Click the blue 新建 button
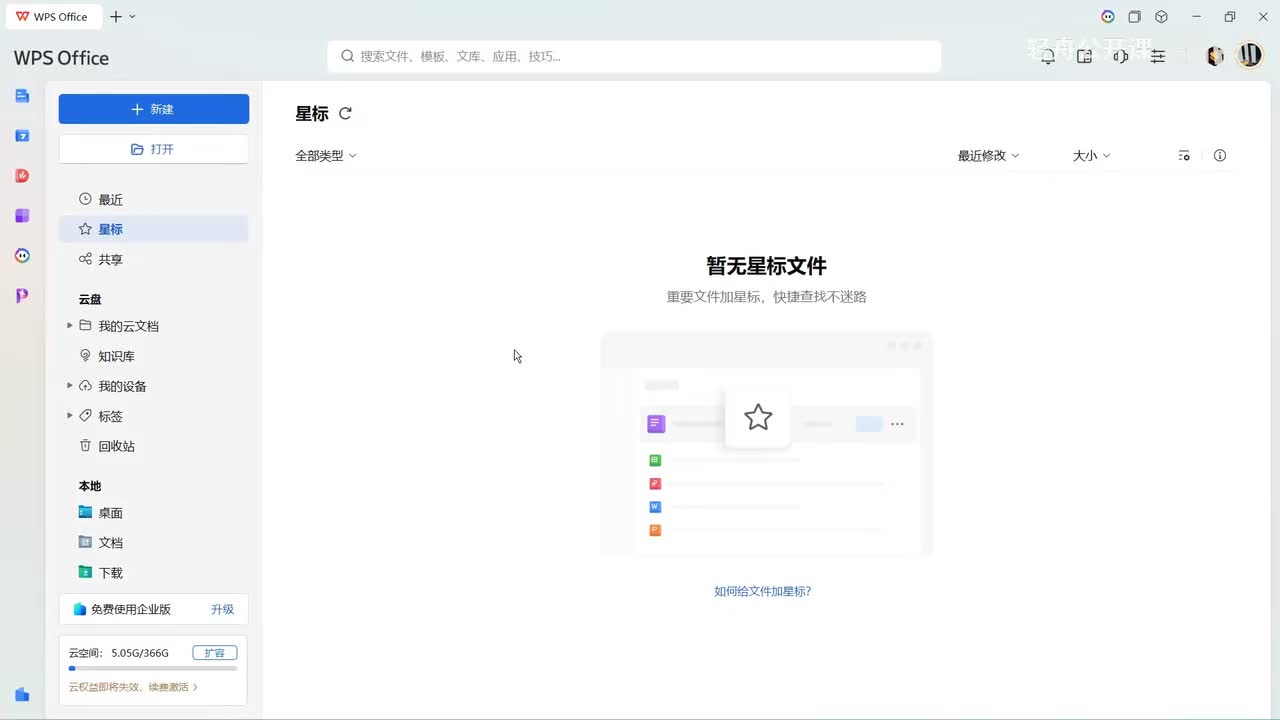Screen dimensions: 1280x720 (154, 109)
